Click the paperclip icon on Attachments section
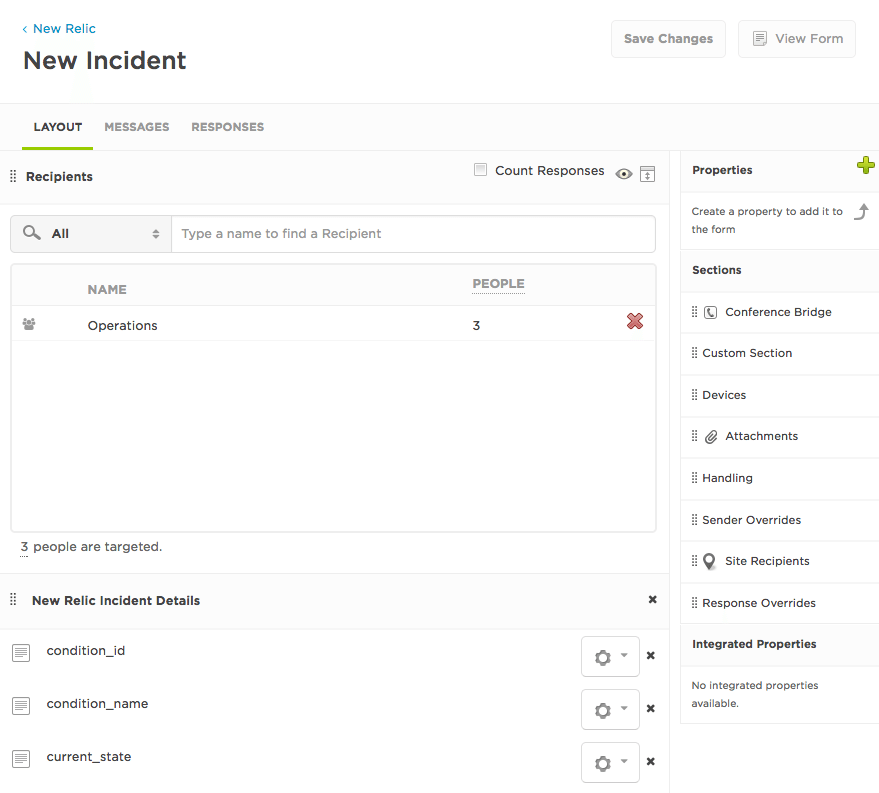 (709, 436)
